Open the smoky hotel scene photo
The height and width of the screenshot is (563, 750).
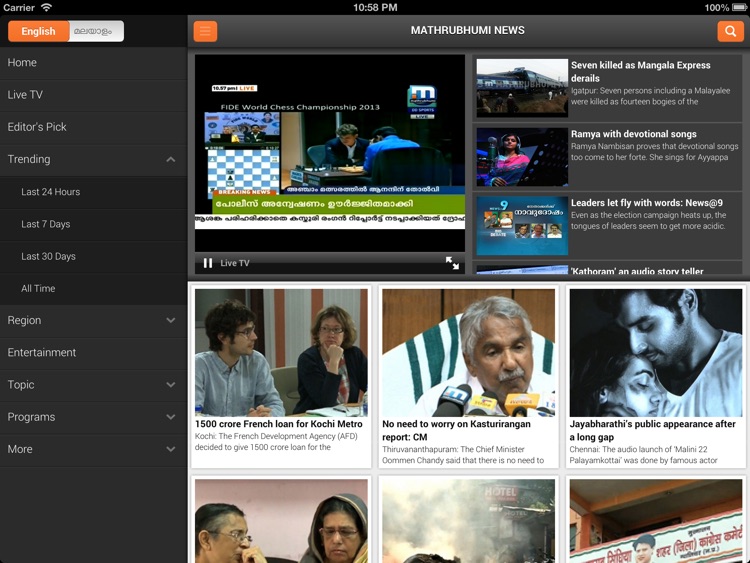pyautogui.click(x=469, y=521)
